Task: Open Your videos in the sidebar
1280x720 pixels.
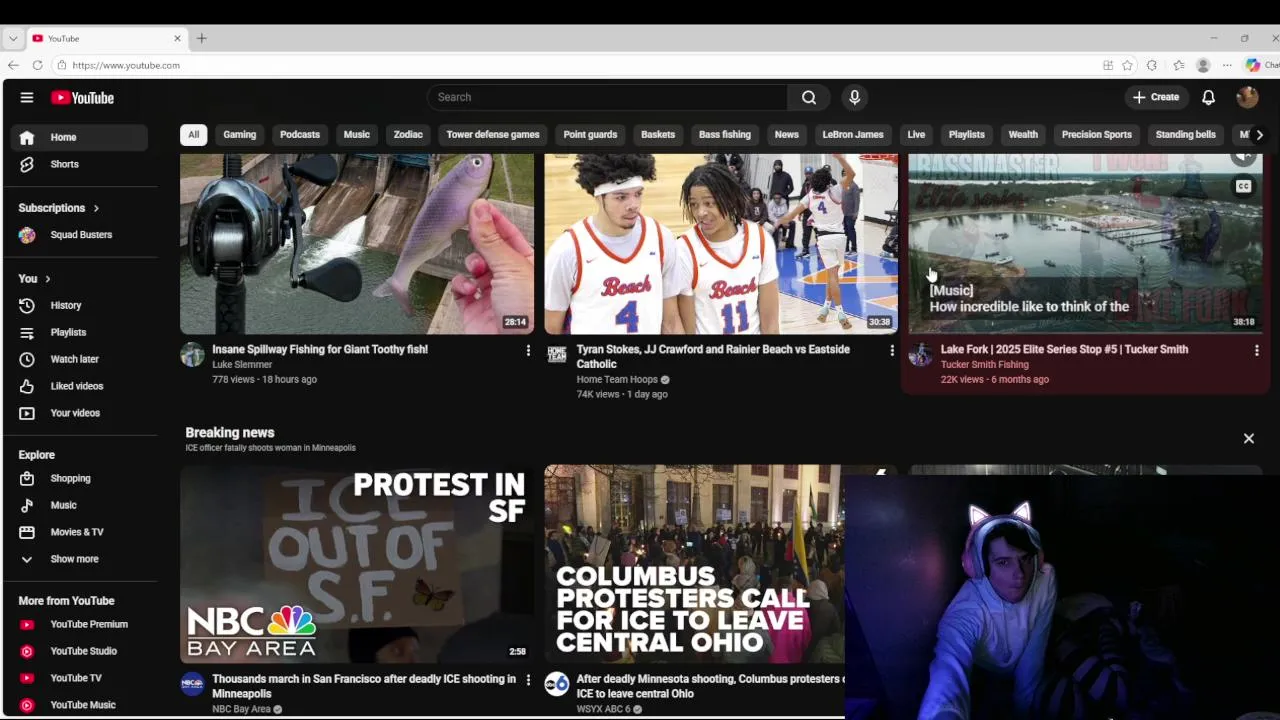Action: tap(80, 413)
